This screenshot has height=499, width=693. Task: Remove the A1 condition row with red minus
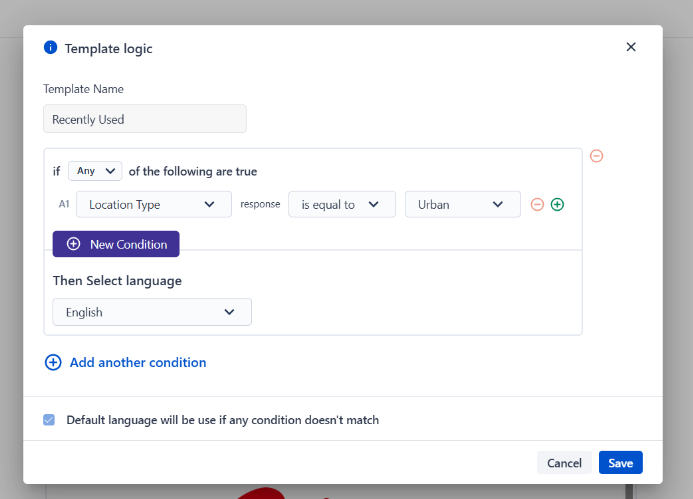pyautogui.click(x=537, y=204)
